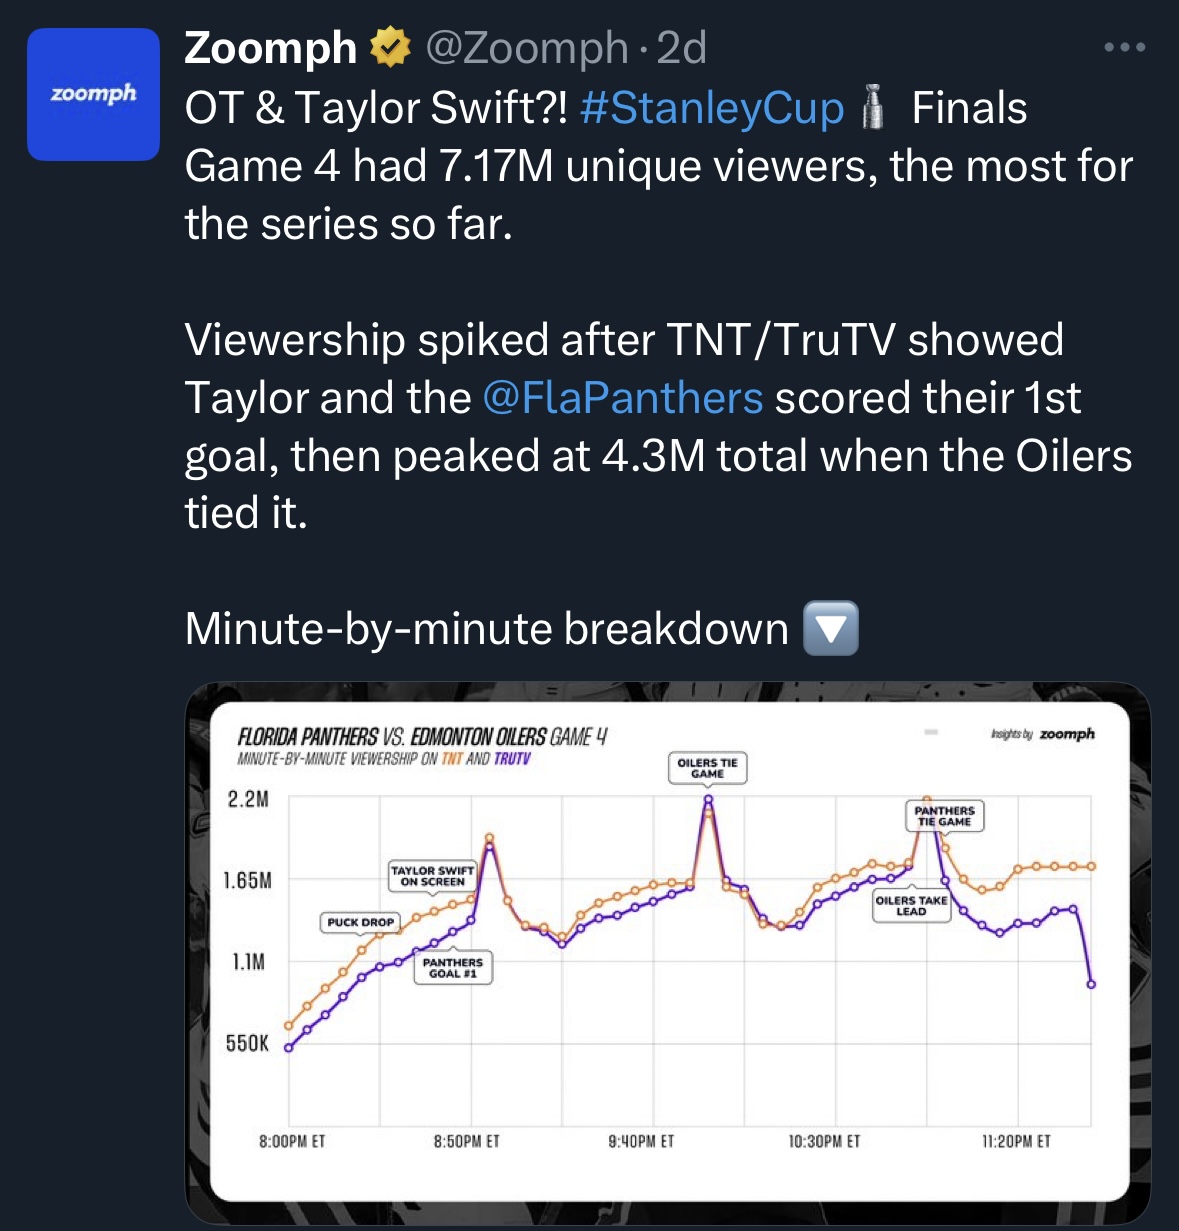Click the 2d post timestamp
The width and height of the screenshot is (1179, 1231).
682,48
